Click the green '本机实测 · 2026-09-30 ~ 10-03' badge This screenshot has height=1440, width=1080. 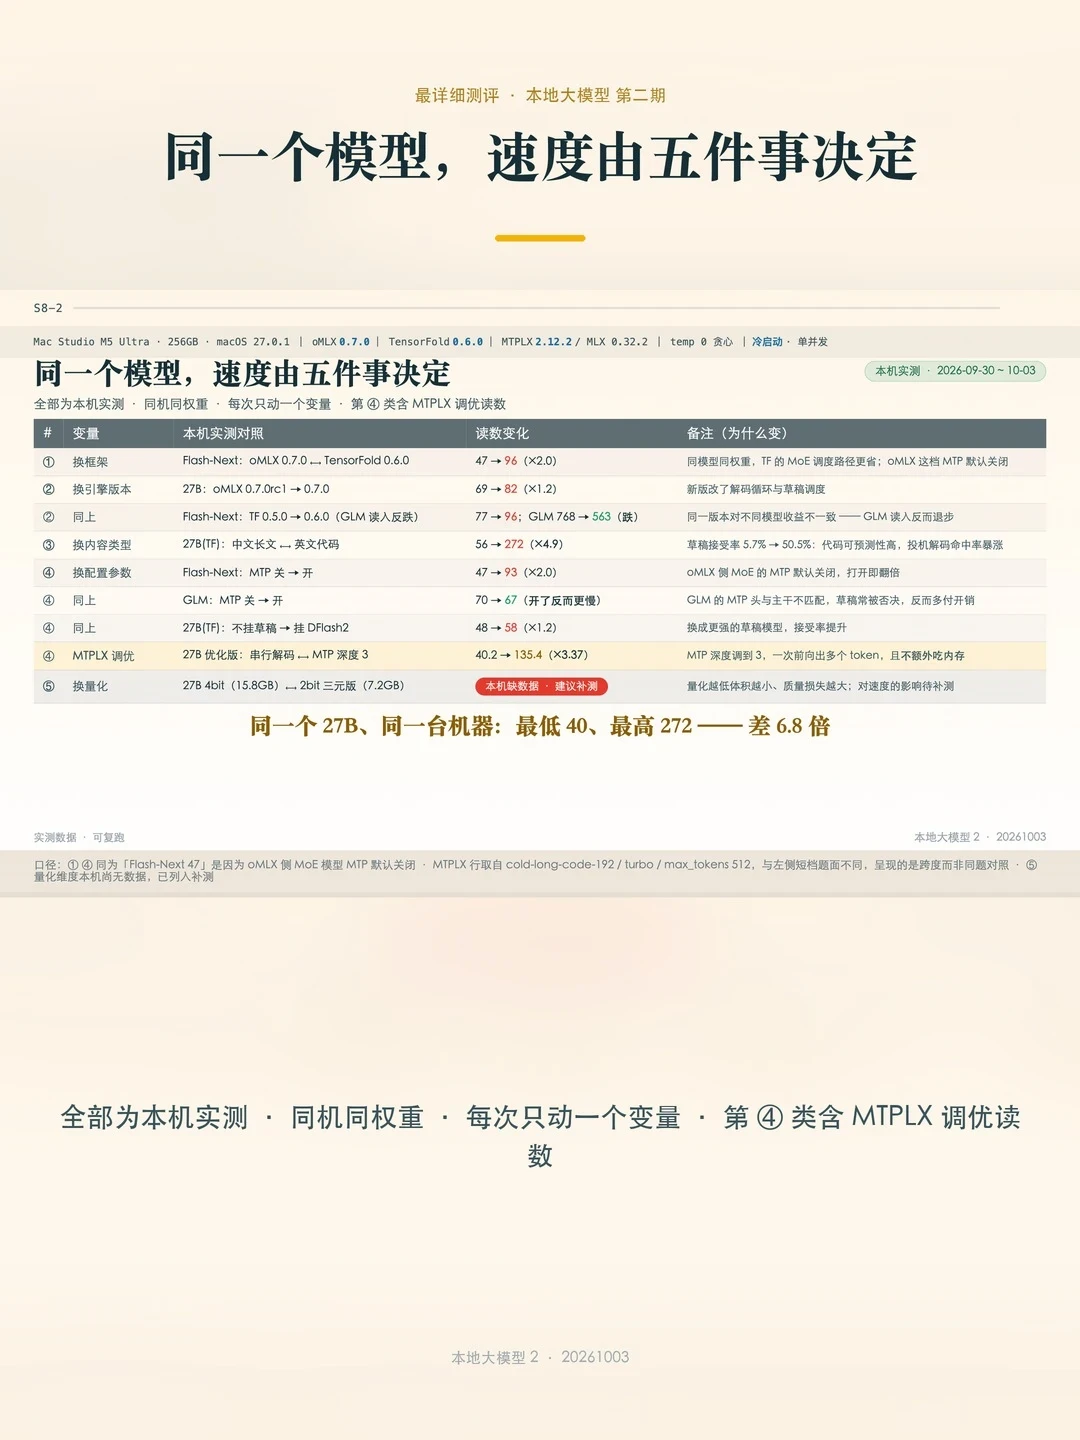pos(955,371)
